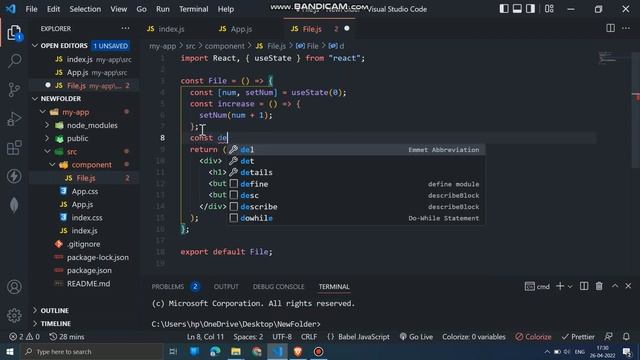Toggle Secondary Side Bar layout icon

coord(530,9)
